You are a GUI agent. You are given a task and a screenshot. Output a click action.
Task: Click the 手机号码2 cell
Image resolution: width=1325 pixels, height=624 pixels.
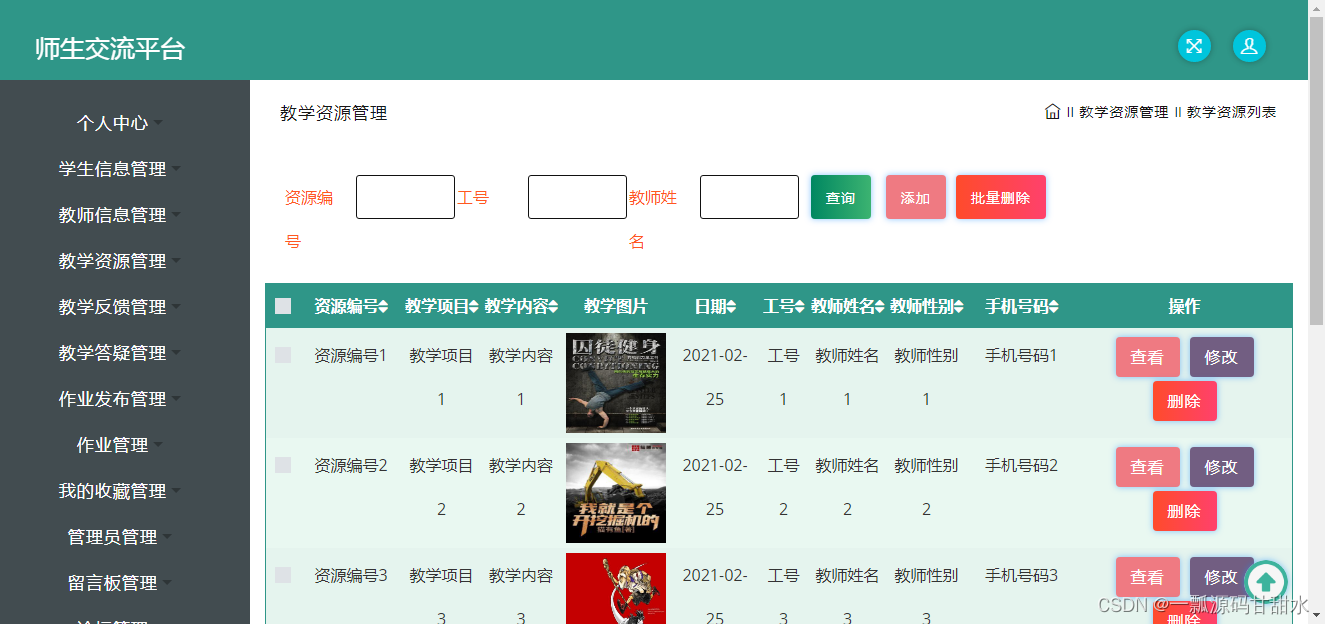tap(1021, 465)
